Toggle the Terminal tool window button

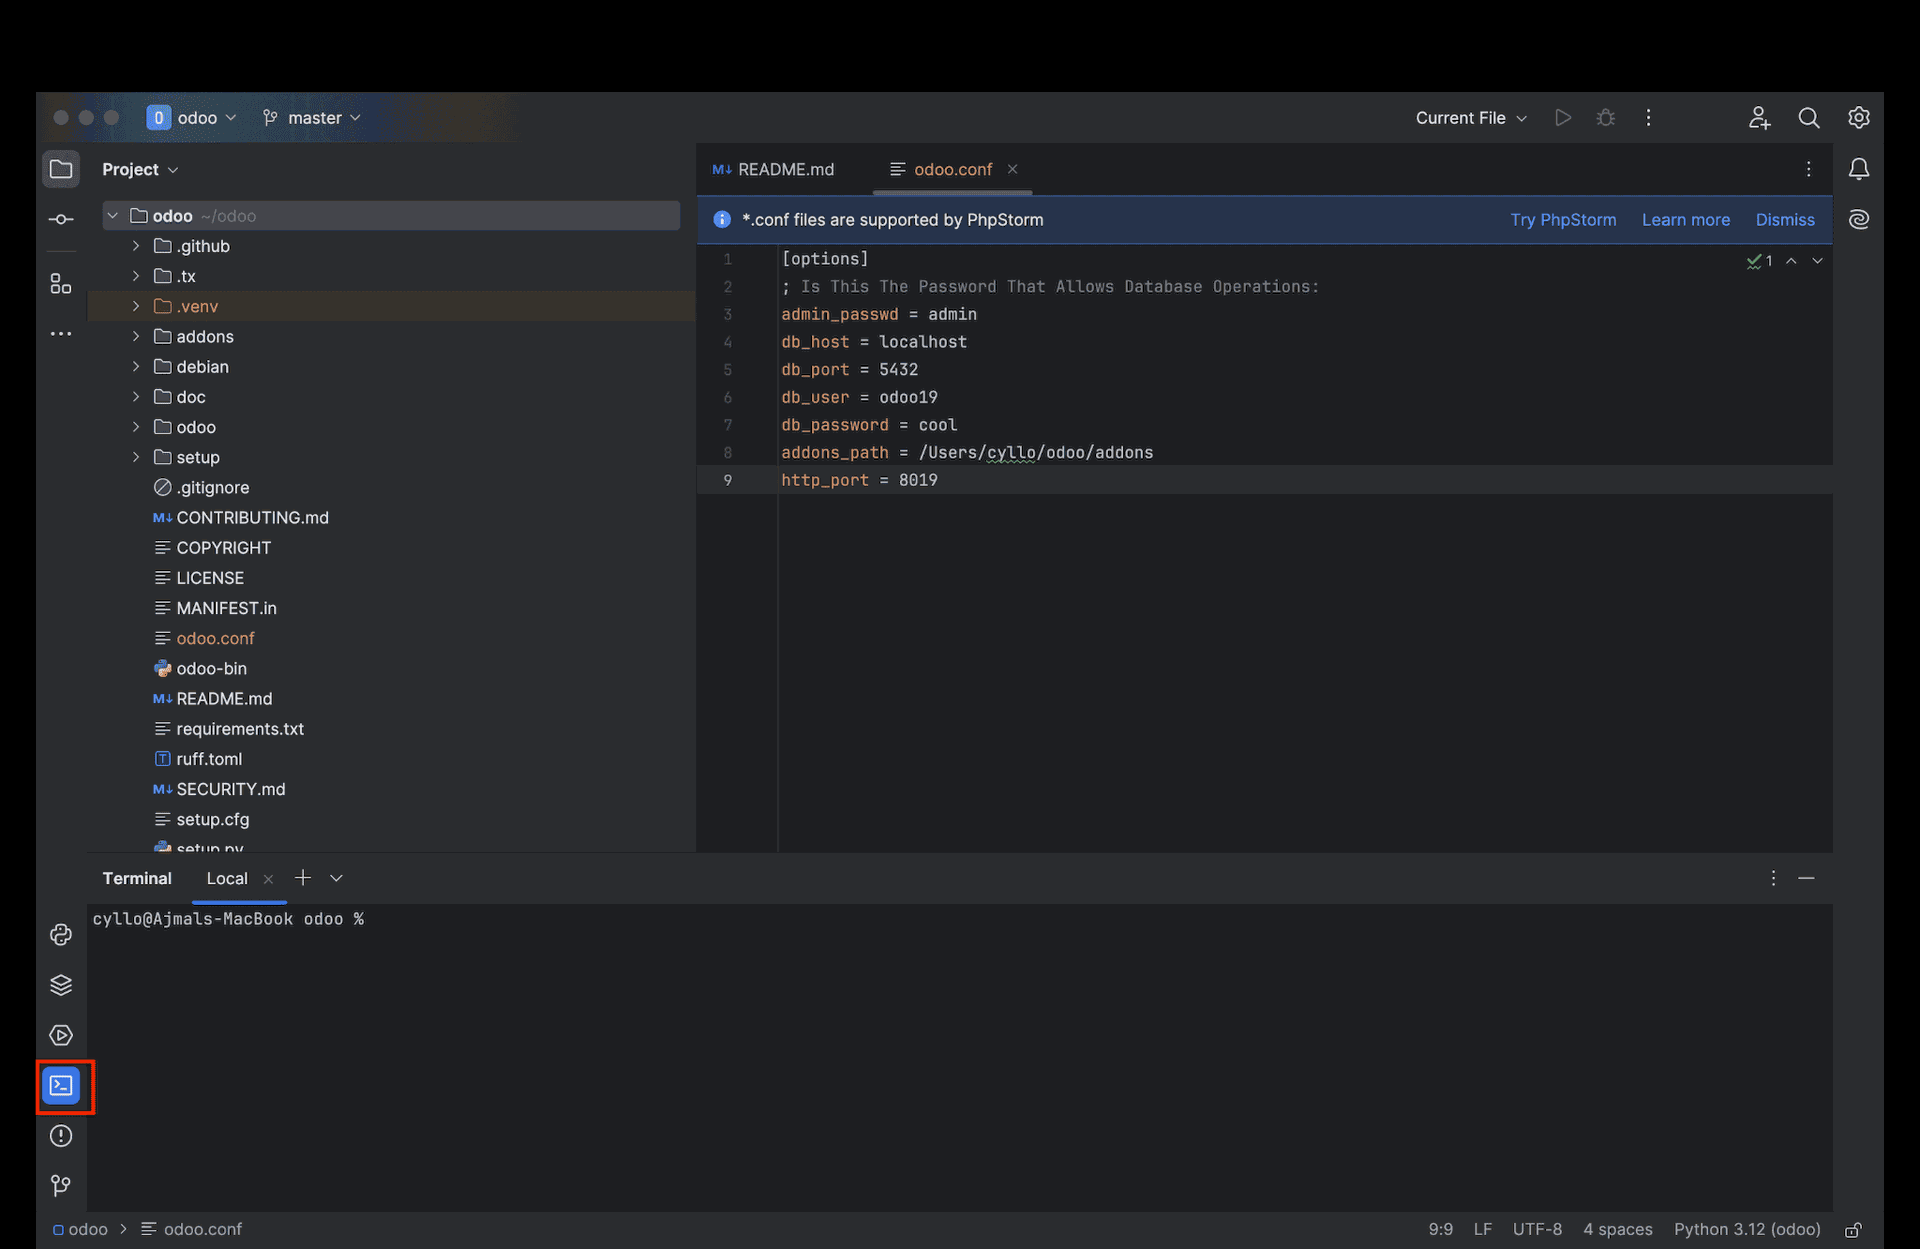click(x=62, y=1086)
